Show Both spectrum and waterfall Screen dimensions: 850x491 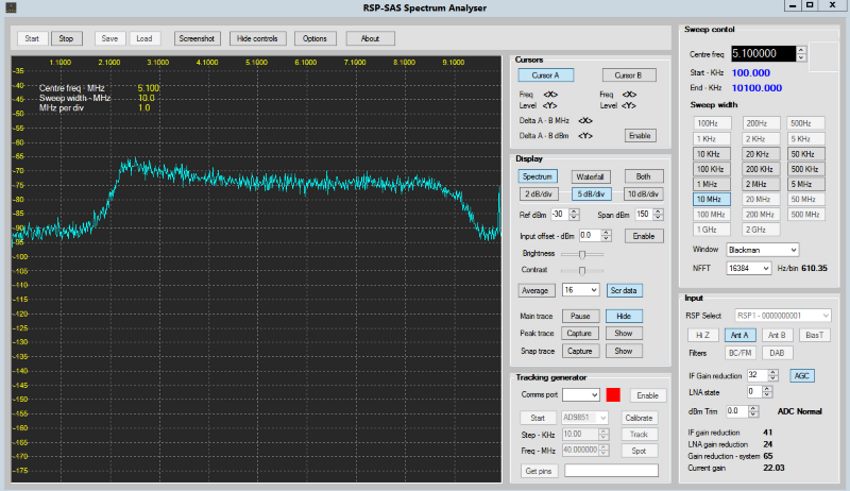point(643,177)
